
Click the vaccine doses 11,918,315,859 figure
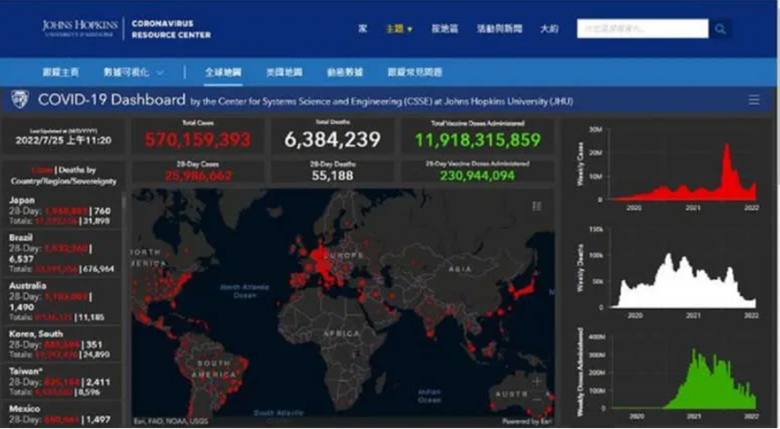pos(478,140)
